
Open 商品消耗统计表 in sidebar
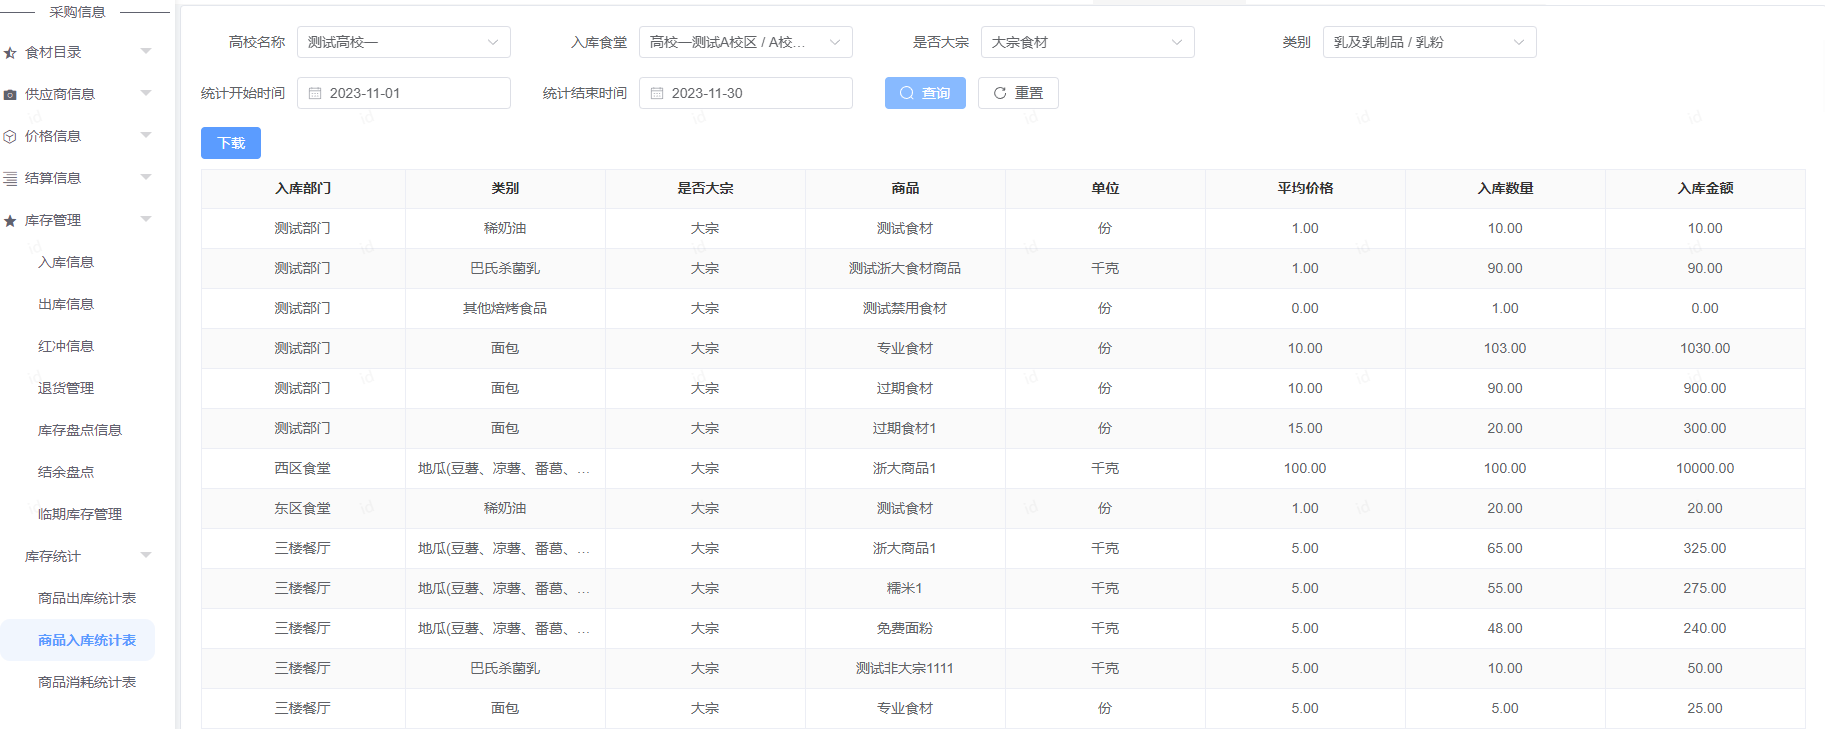[x=87, y=682]
